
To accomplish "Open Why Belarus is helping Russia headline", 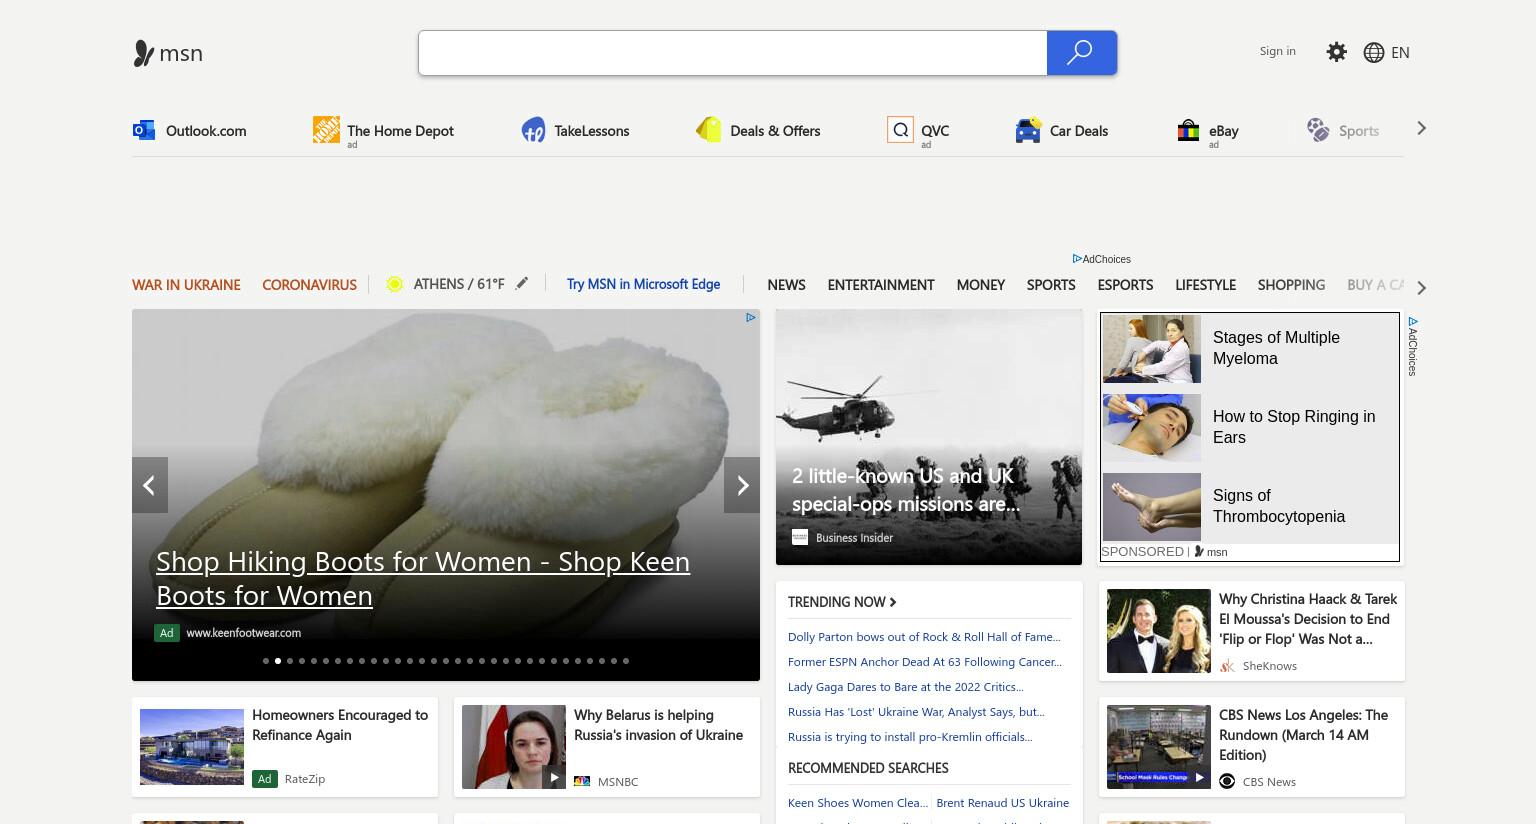I will 658,725.
